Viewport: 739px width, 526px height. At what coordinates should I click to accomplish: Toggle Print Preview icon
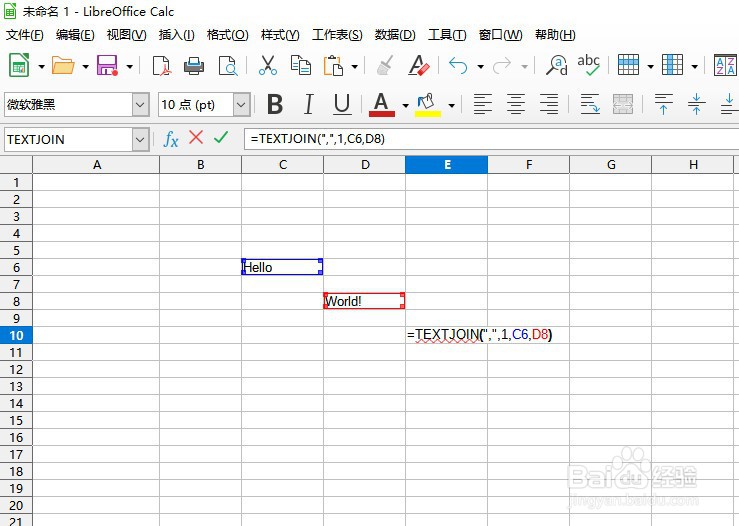point(228,66)
